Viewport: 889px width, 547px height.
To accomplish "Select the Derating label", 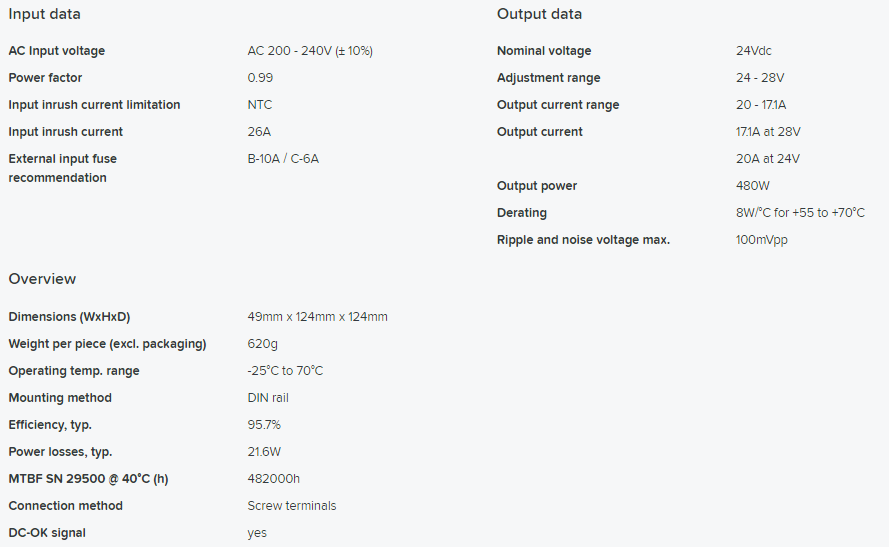I will tap(522, 213).
